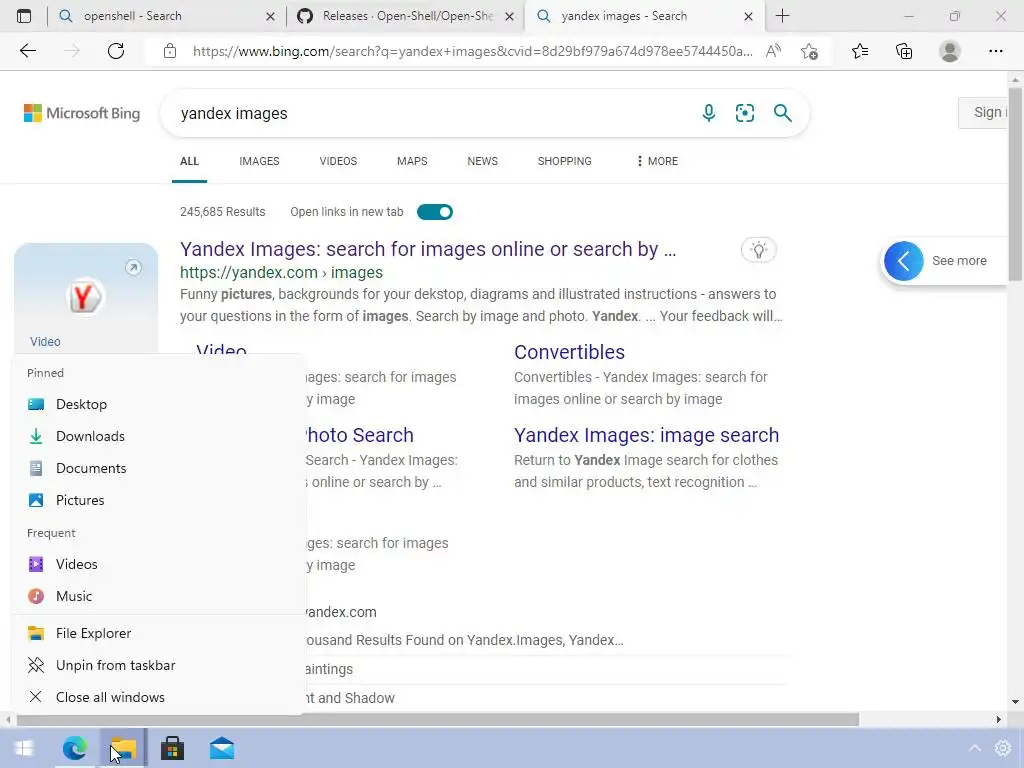Select Close all windows
Screen dimensions: 1024x768
[158, 697]
